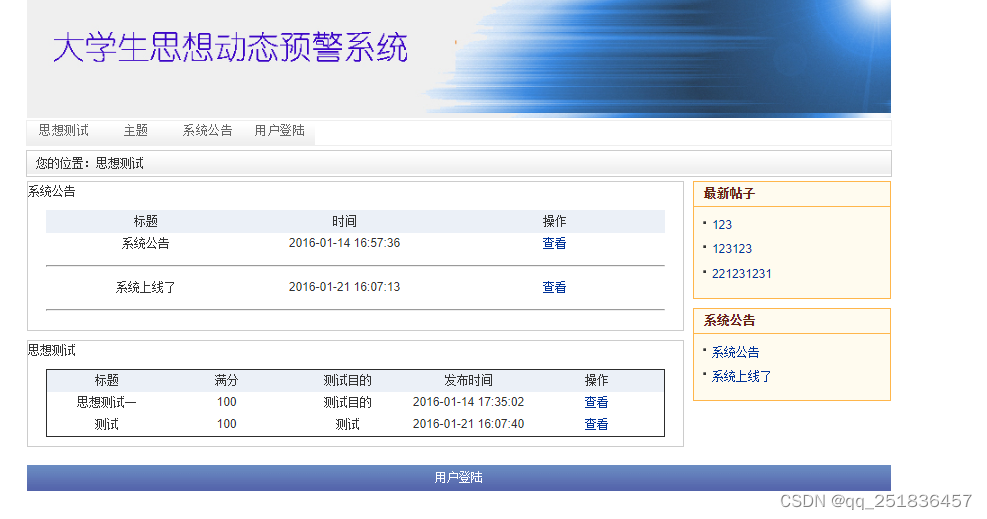987x519 pixels.
Task: Open the latest post titled 123
Action: [x=722, y=225]
